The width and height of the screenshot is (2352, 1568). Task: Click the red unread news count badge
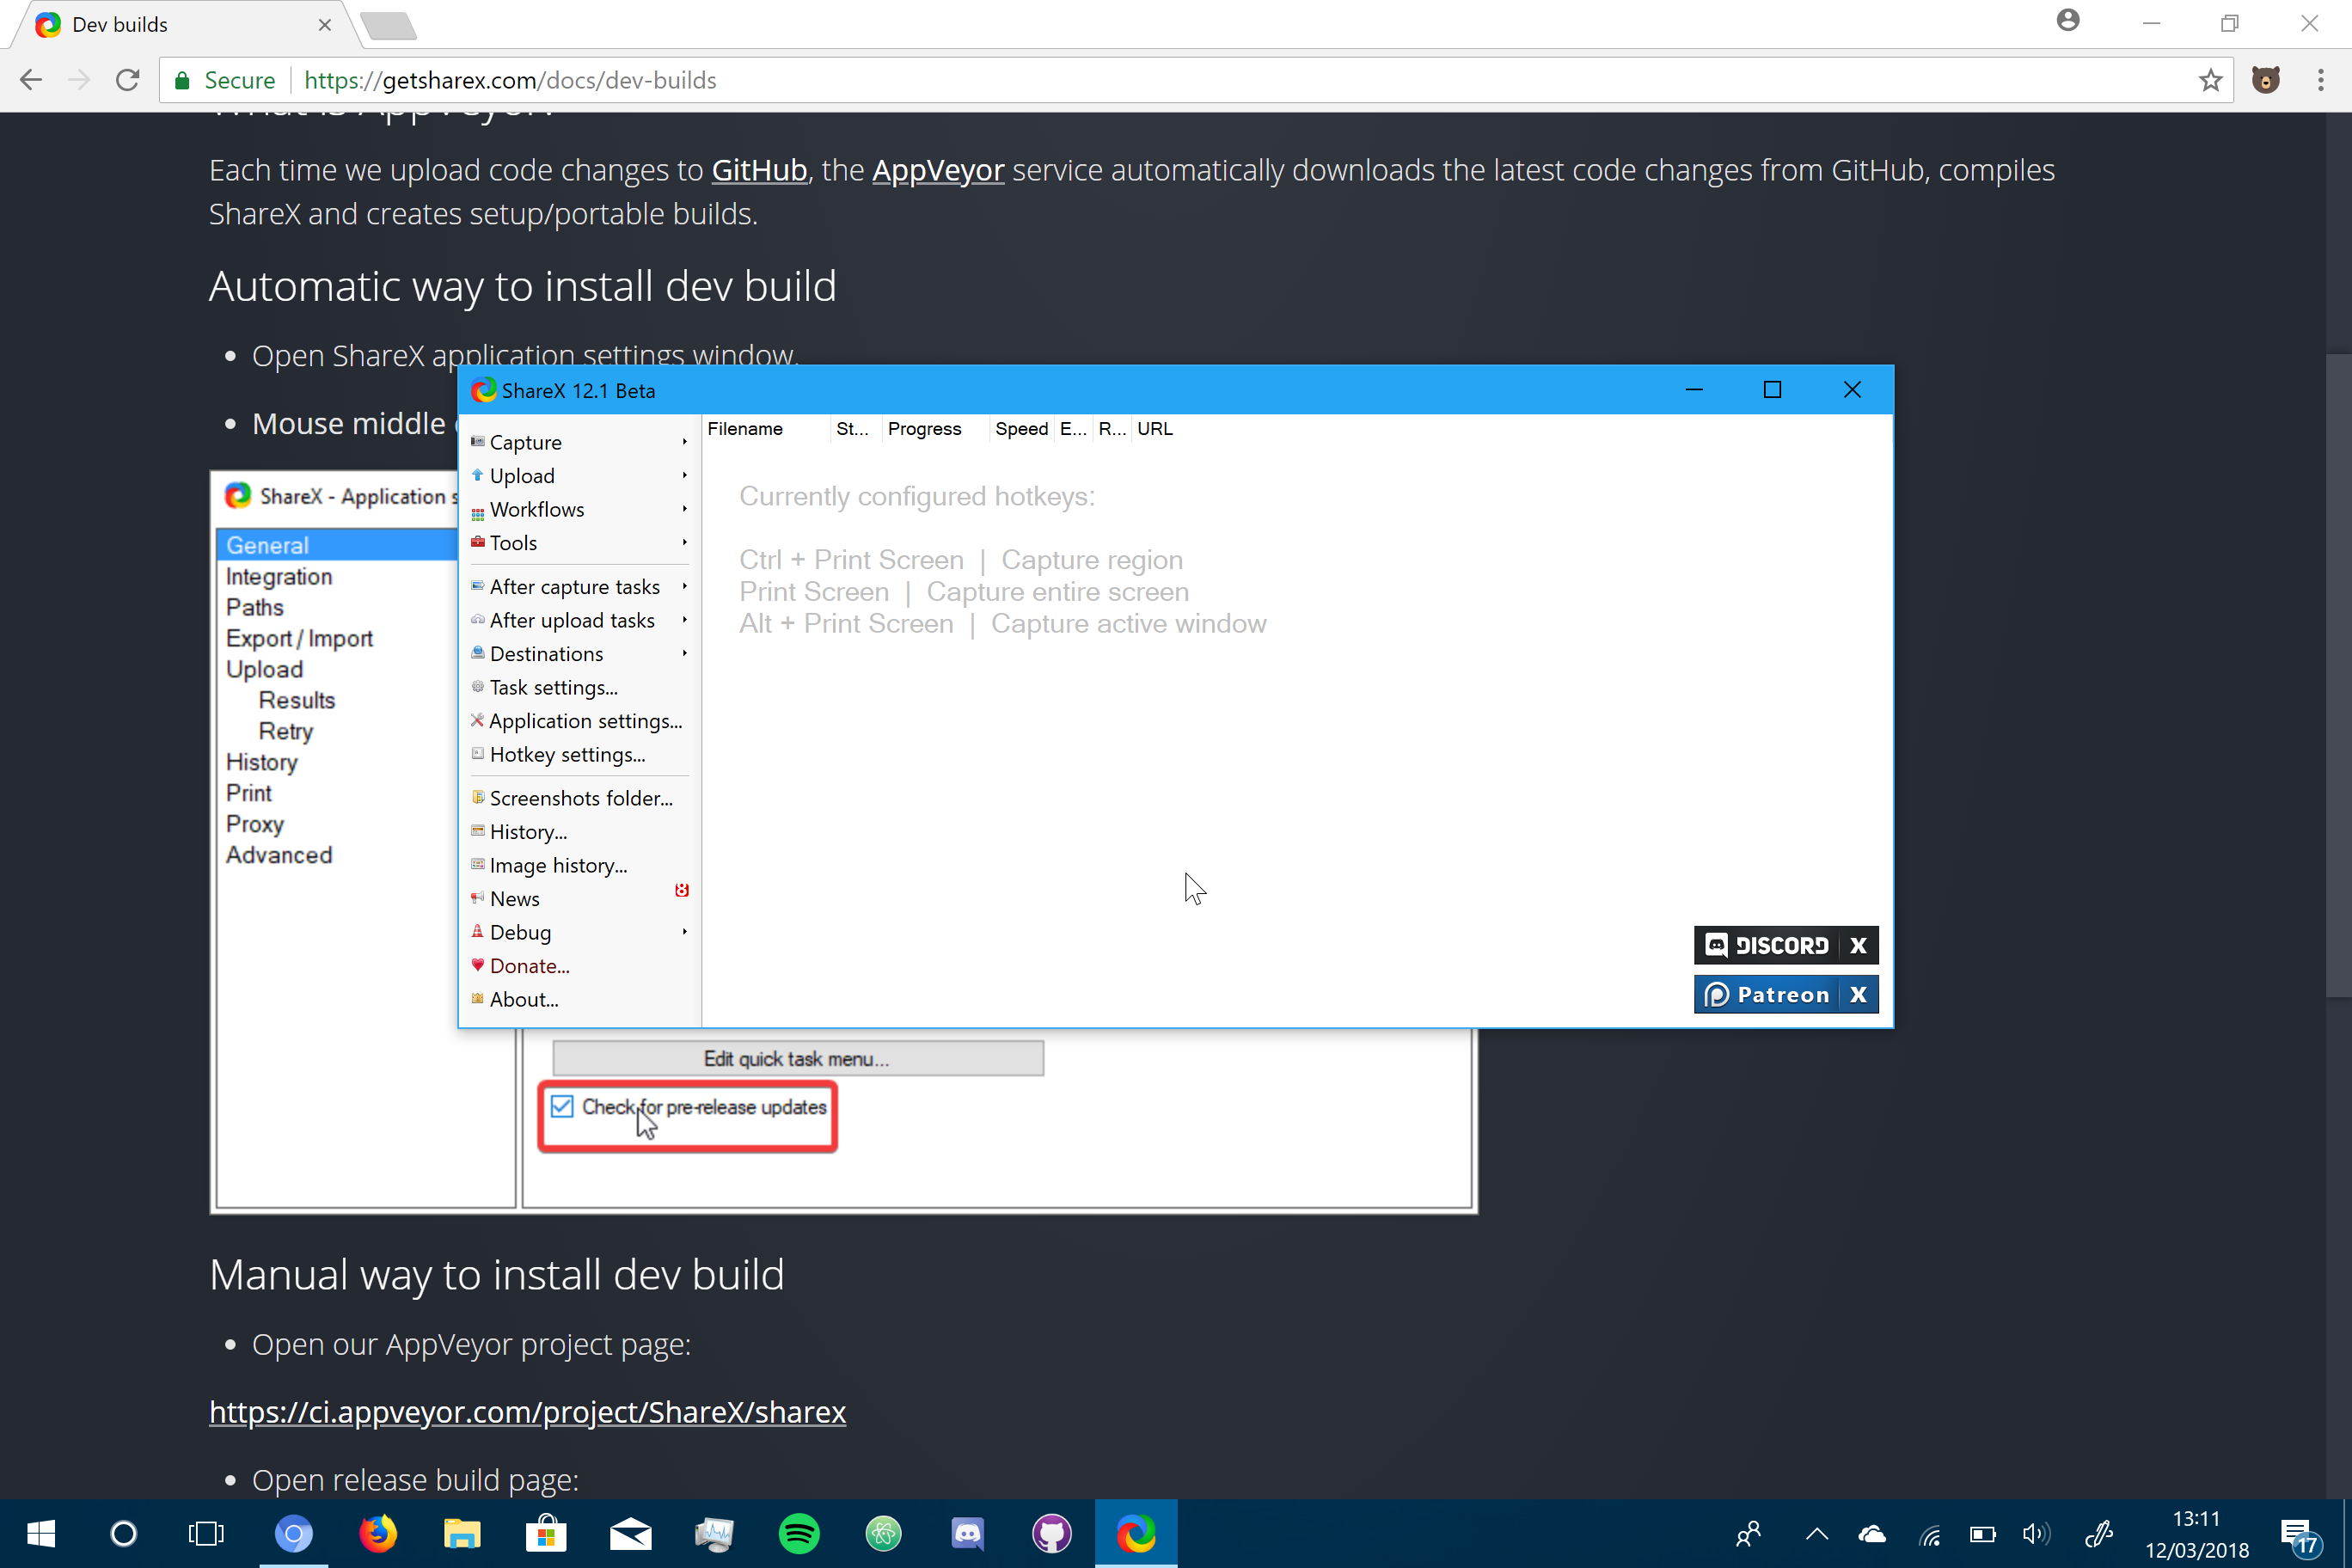682,890
